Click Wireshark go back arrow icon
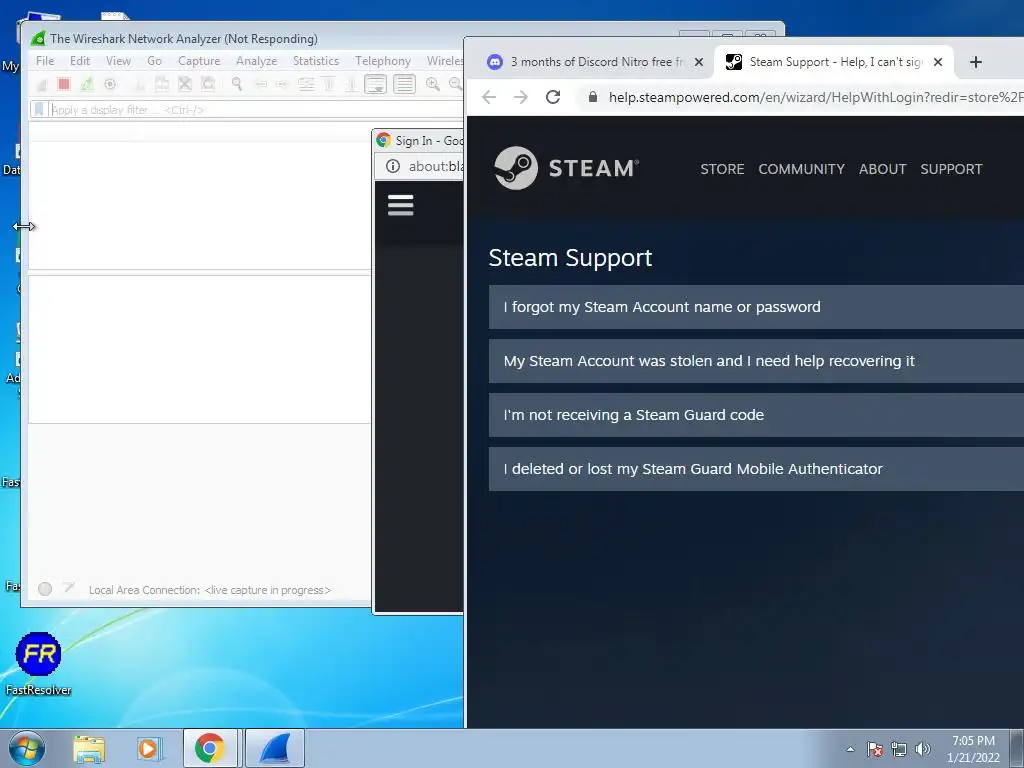Viewport: 1024px width, 768px height. [x=260, y=84]
